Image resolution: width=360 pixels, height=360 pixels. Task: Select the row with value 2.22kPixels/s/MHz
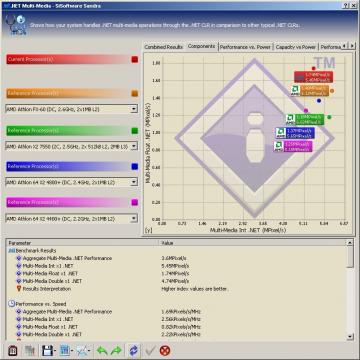[x=176, y=334]
